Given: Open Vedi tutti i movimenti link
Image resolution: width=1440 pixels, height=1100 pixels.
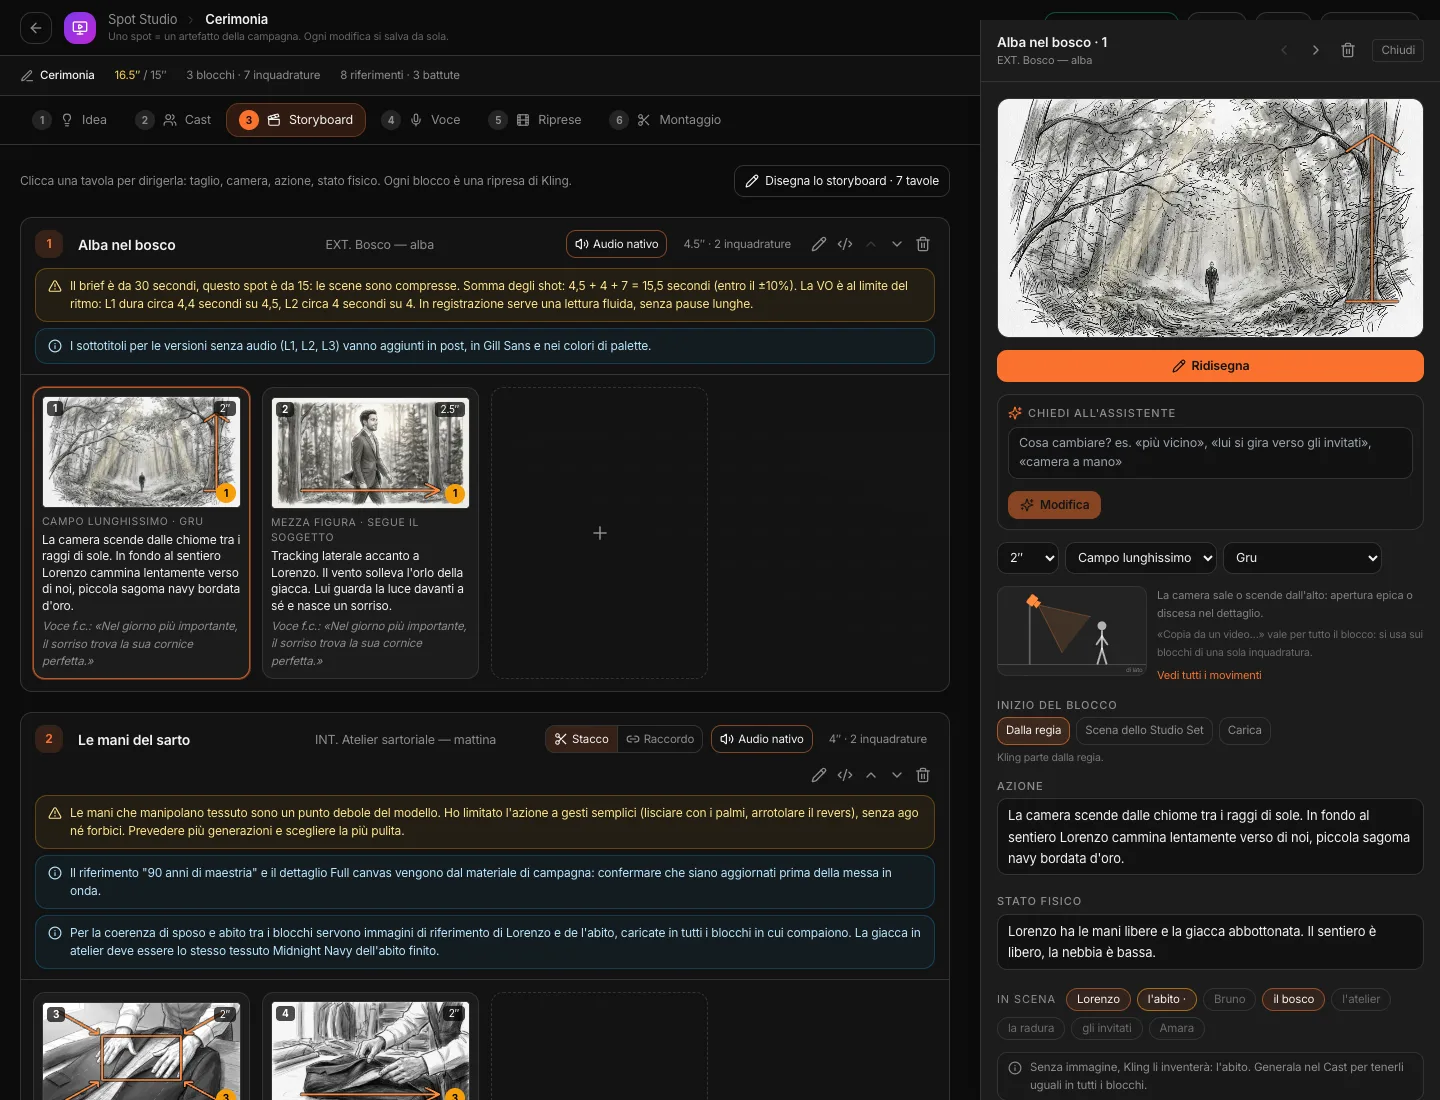Looking at the screenshot, I should (x=1209, y=676).
